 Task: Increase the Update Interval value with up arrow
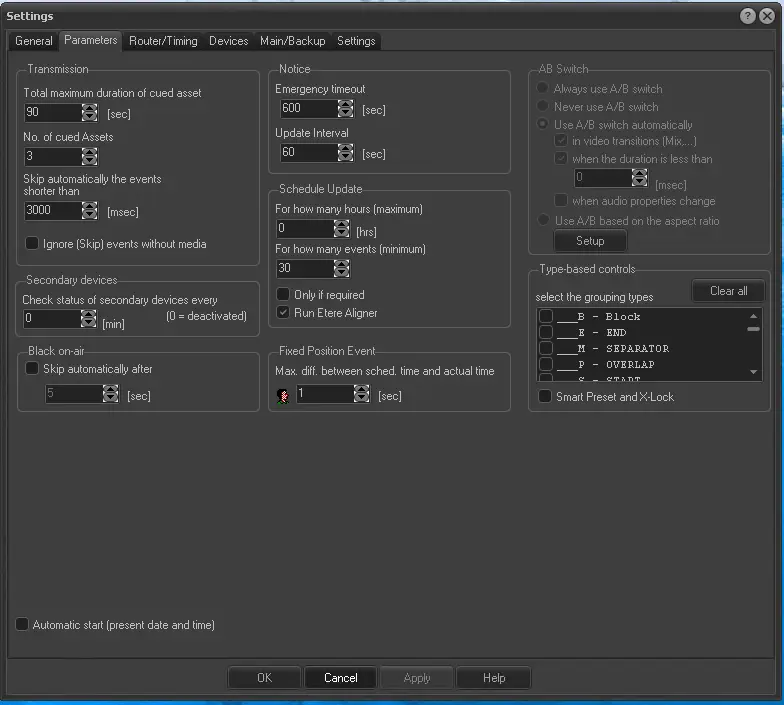coord(346,148)
